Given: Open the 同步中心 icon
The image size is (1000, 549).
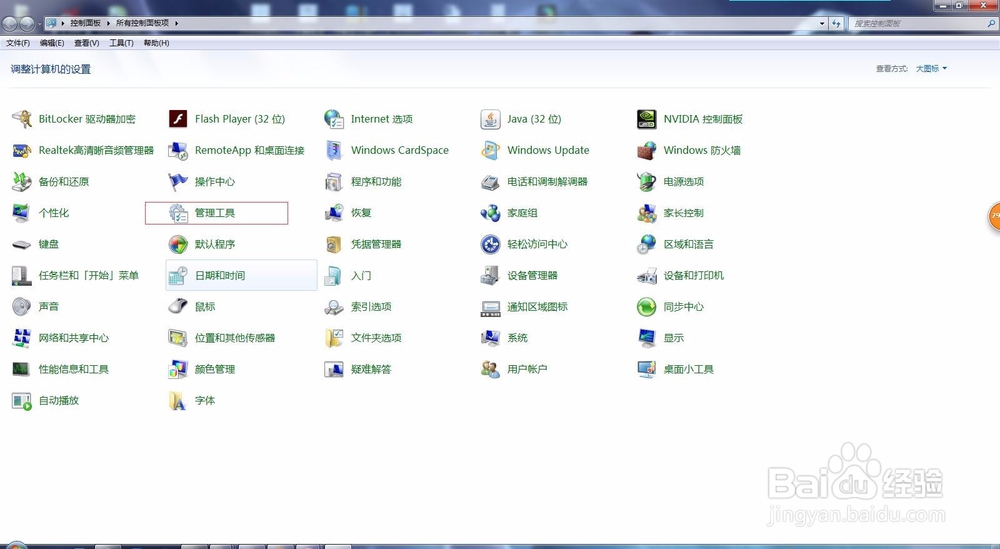Looking at the screenshot, I should (647, 307).
